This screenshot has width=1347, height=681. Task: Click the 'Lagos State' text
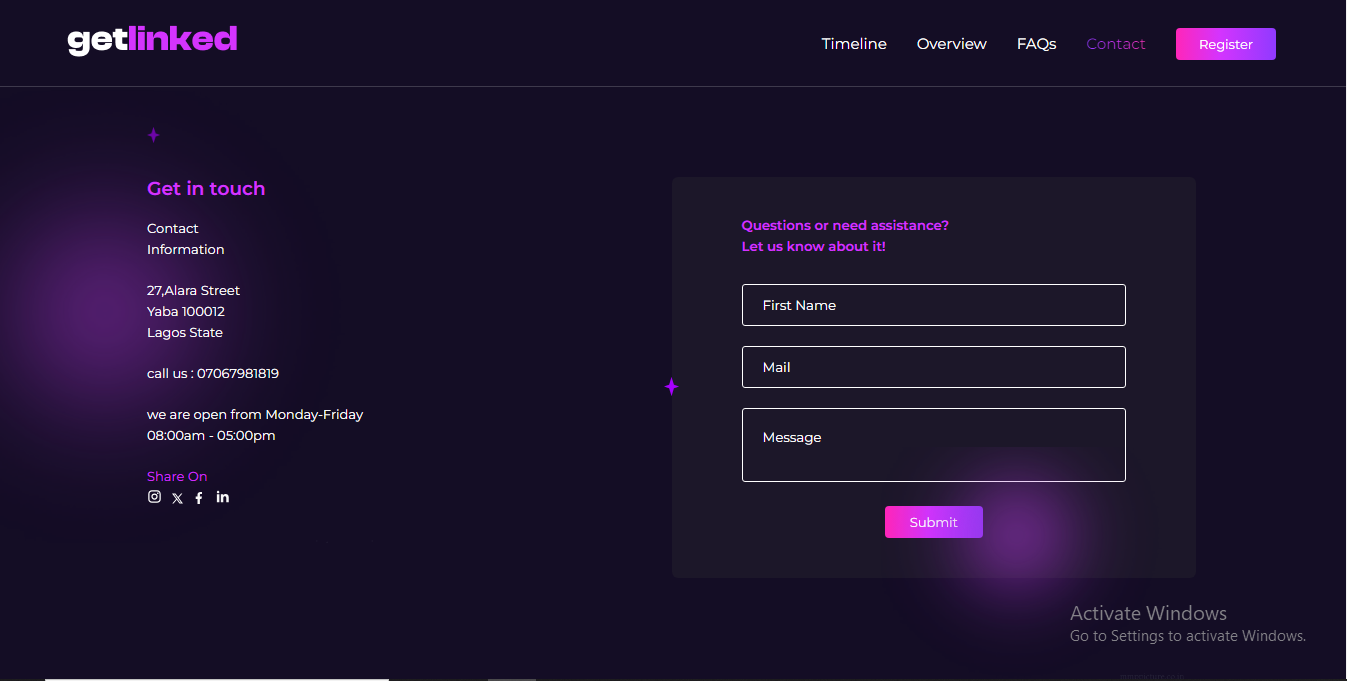(185, 333)
